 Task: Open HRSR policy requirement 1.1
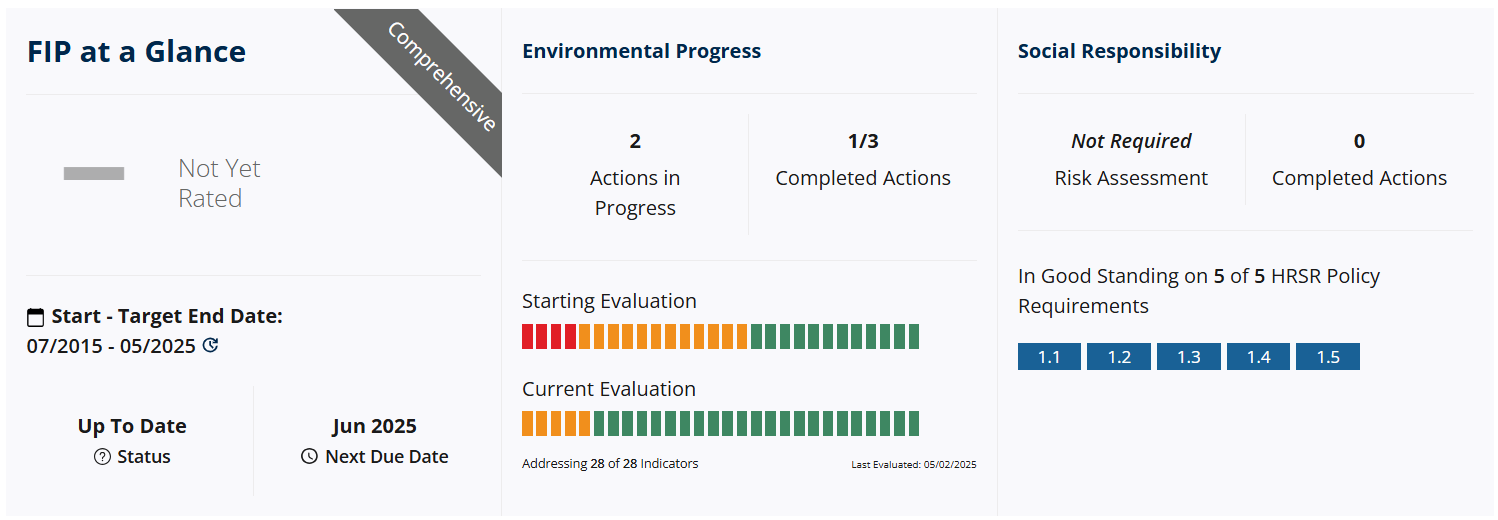(1049, 357)
